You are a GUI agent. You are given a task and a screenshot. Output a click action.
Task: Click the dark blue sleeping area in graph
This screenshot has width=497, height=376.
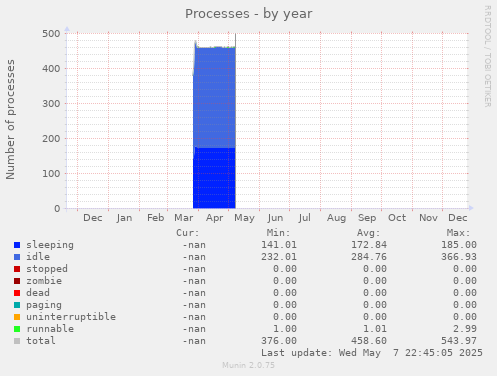tap(215, 178)
